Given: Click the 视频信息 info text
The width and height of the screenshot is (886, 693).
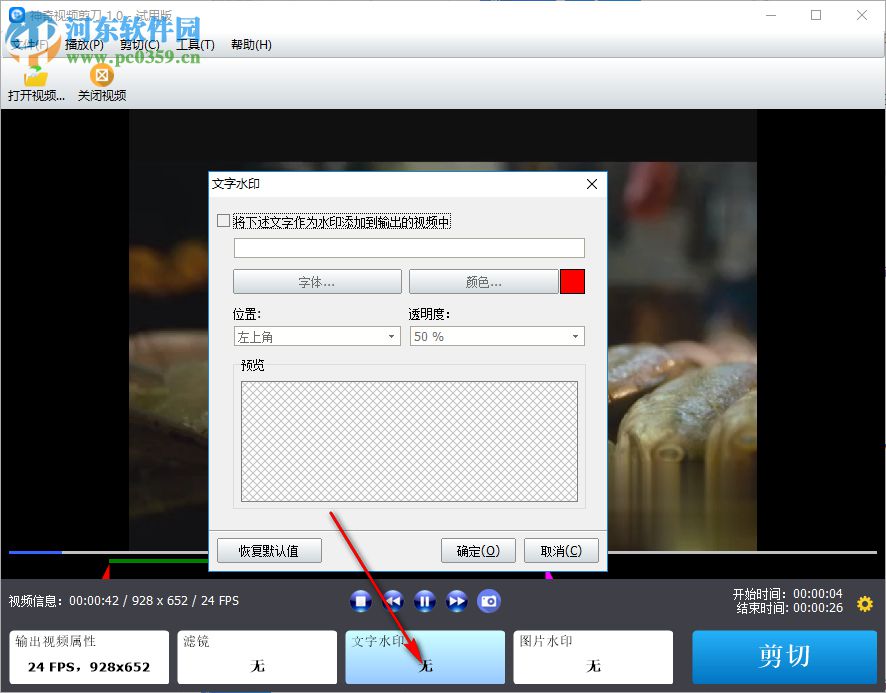Looking at the screenshot, I should (124, 600).
